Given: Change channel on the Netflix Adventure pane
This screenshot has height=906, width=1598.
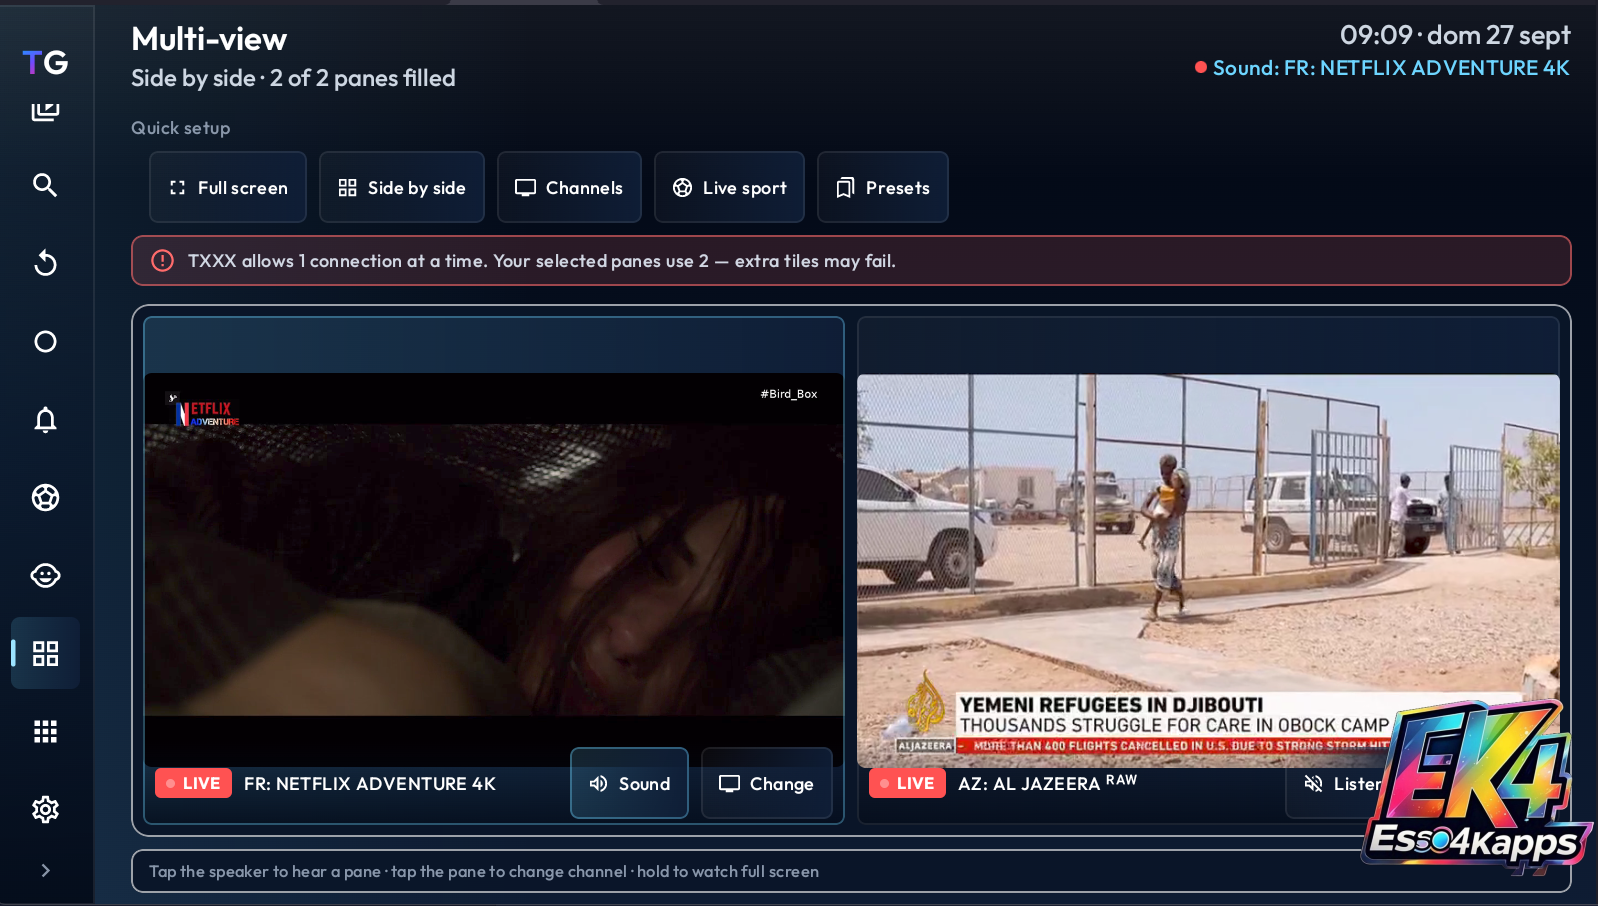Looking at the screenshot, I should point(767,783).
